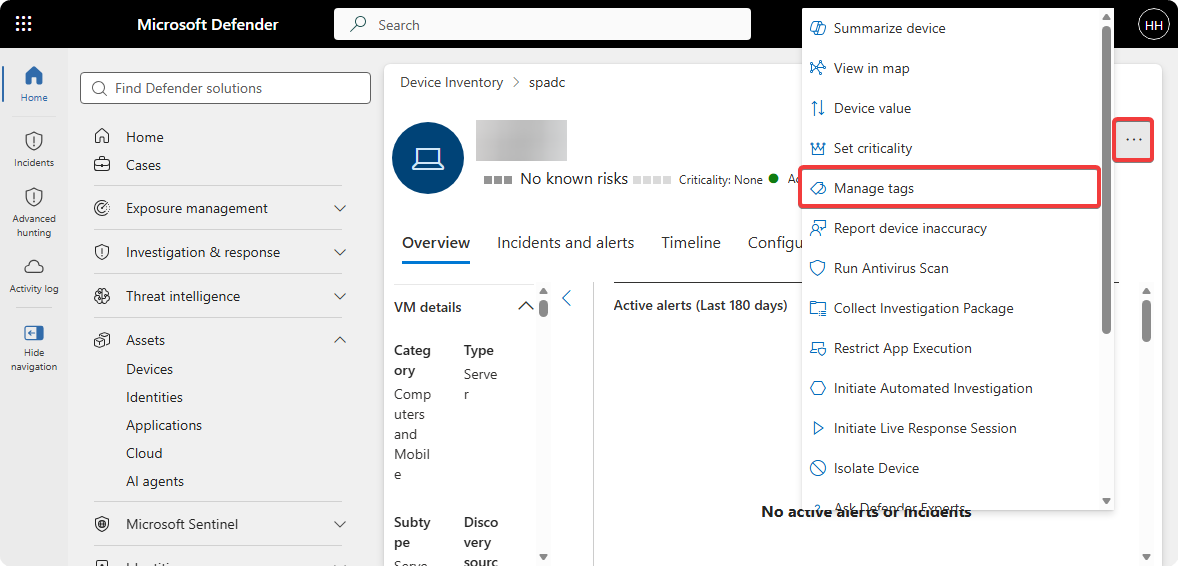Switch to the Overview tab
The height and width of the screenshot is (566, 1178).
tap(436, 243)
